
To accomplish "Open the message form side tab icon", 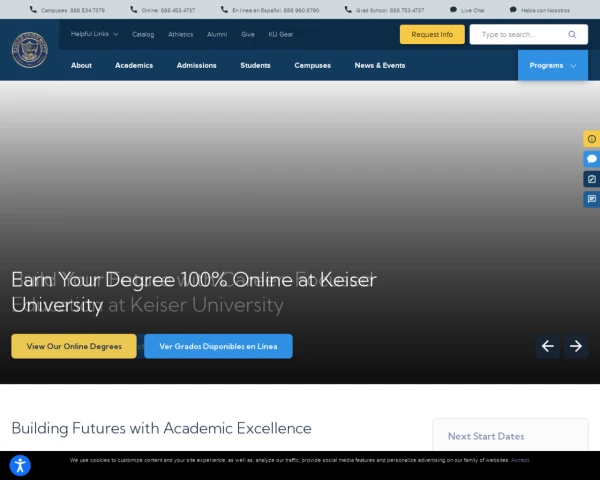I will pyautogui.click(x=592, y=199).
